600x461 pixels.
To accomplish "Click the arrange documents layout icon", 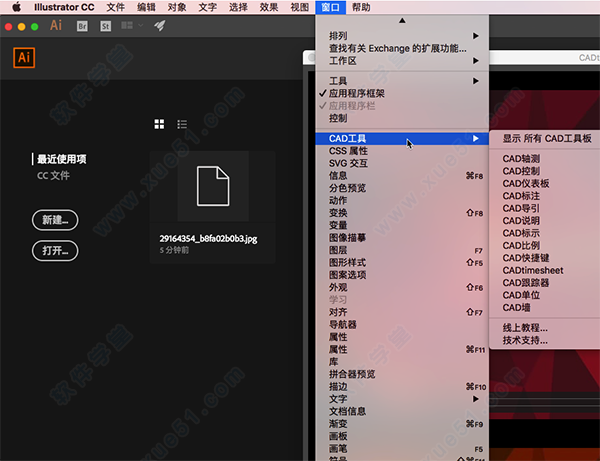I will [x=129, y=26].
